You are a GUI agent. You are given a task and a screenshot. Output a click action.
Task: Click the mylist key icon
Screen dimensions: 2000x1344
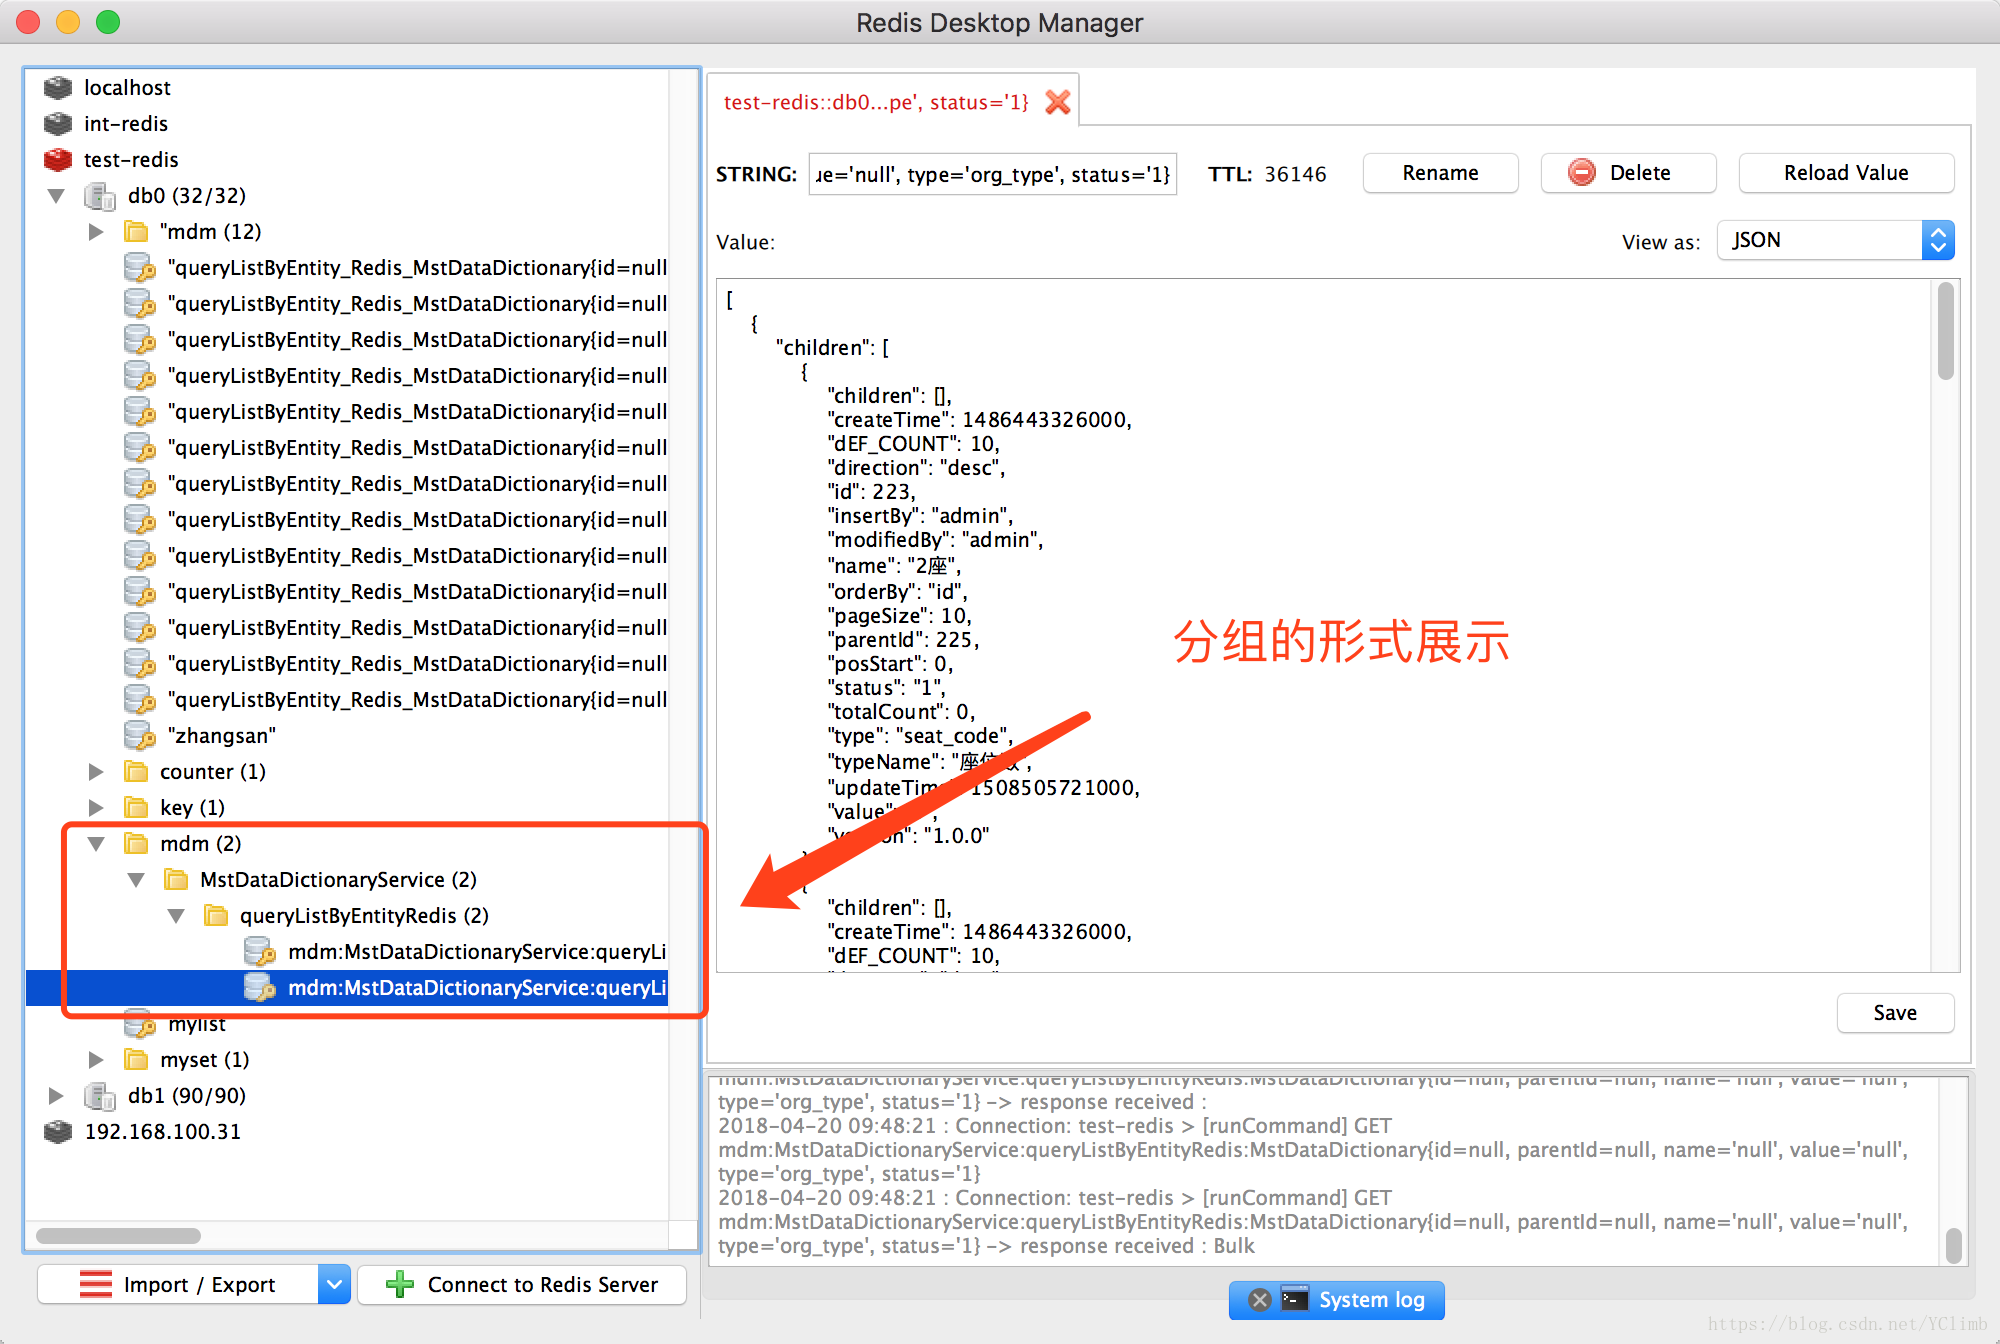point(140,1026)
